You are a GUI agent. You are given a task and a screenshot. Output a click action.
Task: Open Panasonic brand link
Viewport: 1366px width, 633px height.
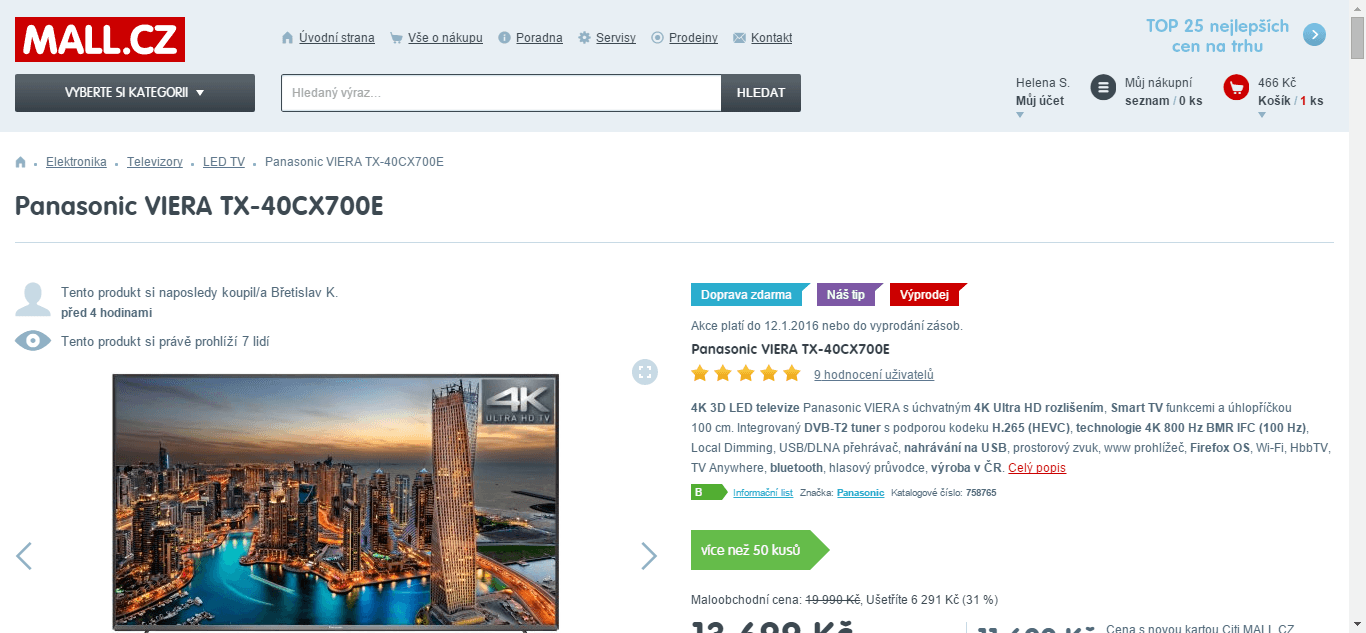[x=860, y=493]
